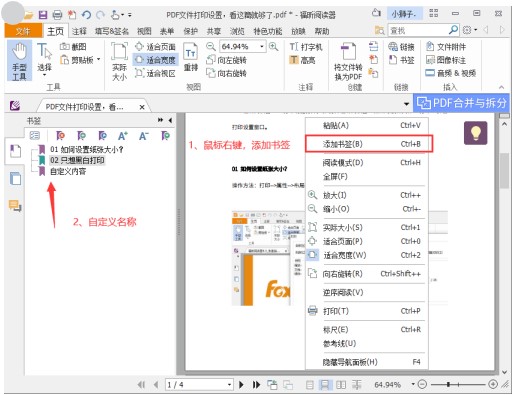
Task: Select bookmark 自定义内容
Action: click(68, 171)
